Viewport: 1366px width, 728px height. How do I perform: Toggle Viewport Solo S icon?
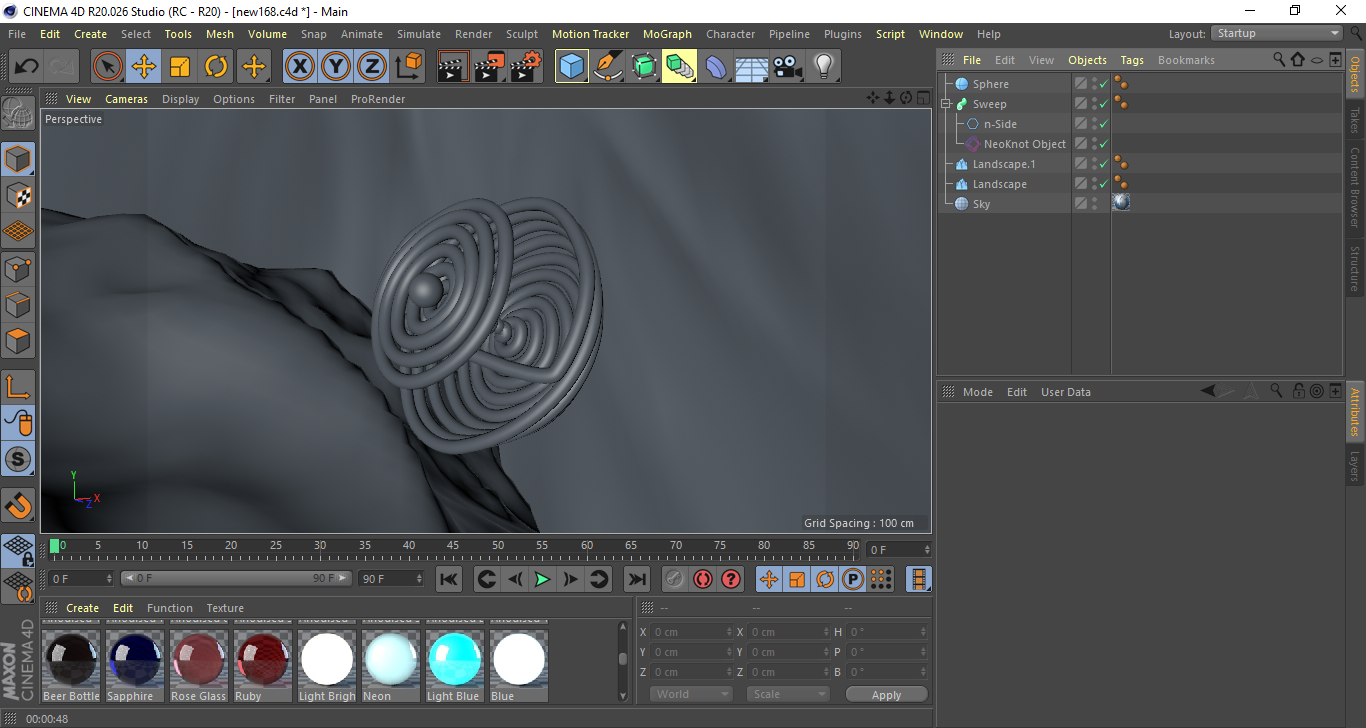click(x=18, y=460)
